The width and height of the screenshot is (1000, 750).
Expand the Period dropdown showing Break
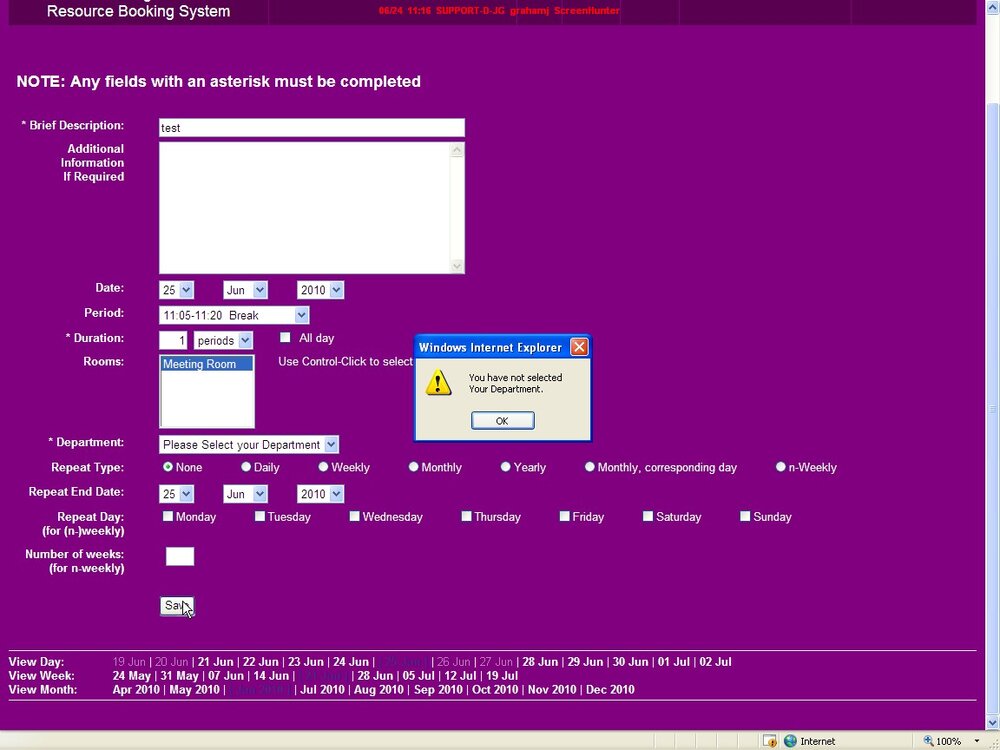click(234, 315)
